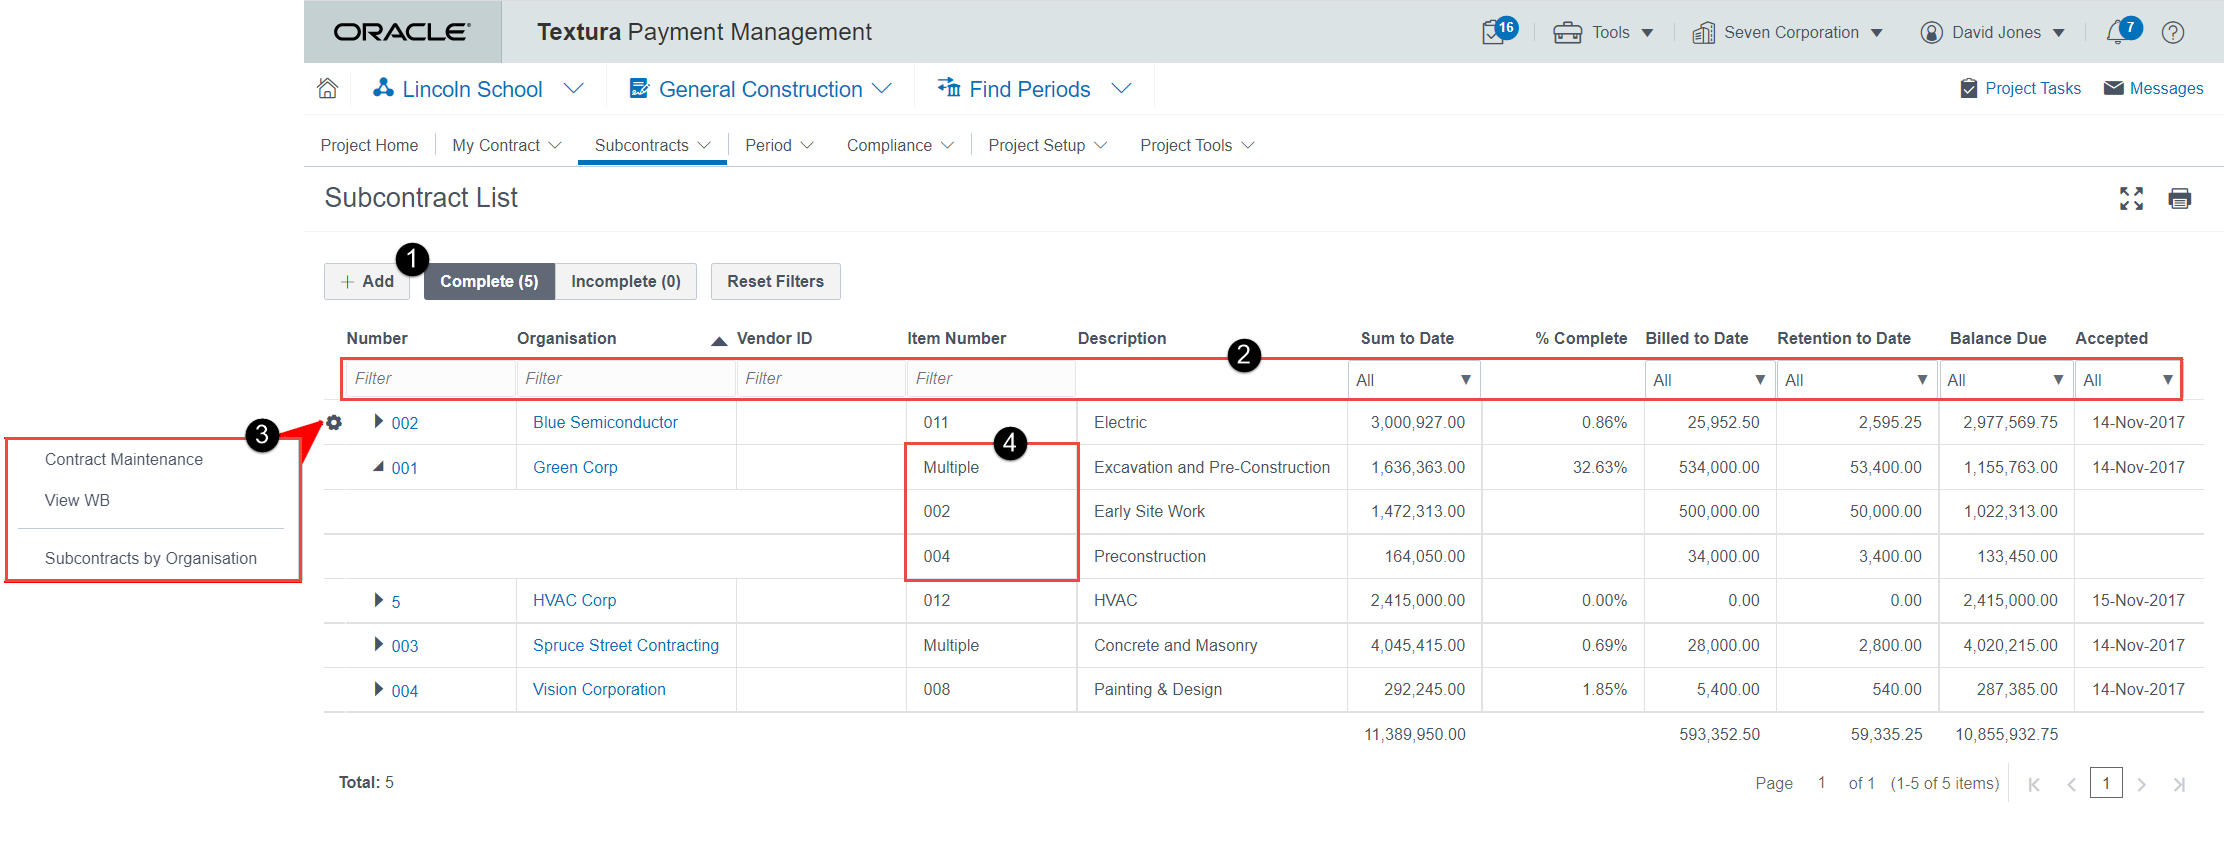Open the Period menu

point(779,145)
